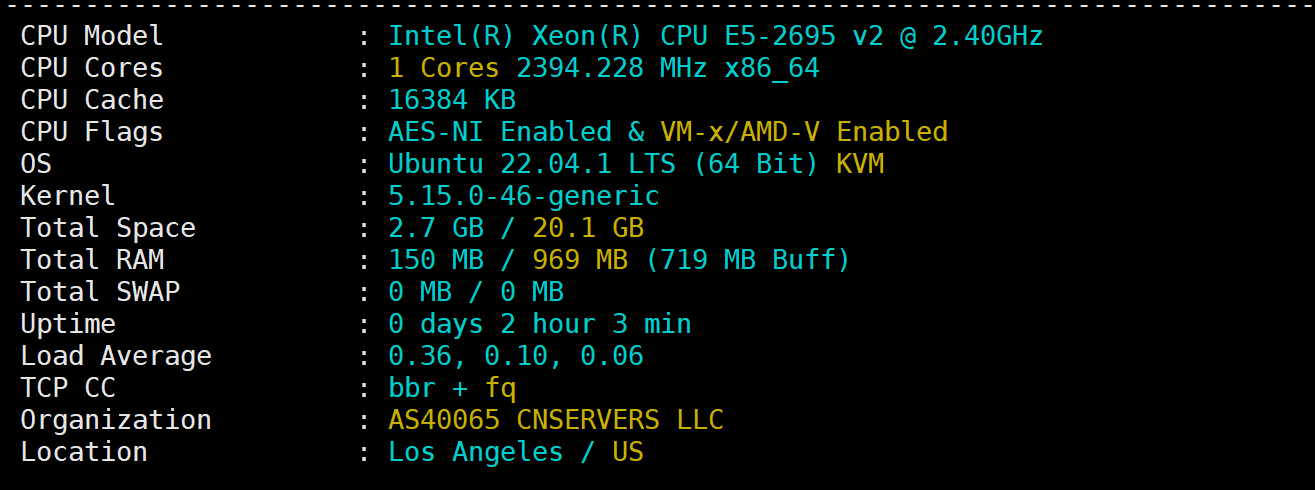Click the KVM virtualization text

860,164
